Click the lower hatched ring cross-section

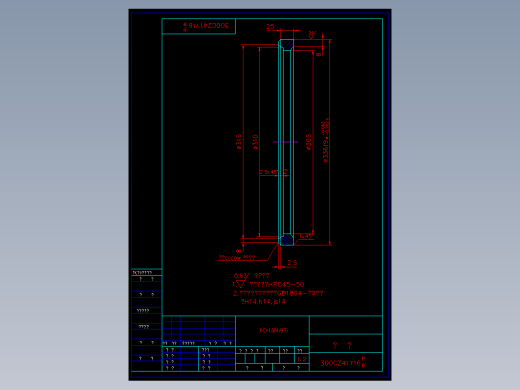click(286, 240)
